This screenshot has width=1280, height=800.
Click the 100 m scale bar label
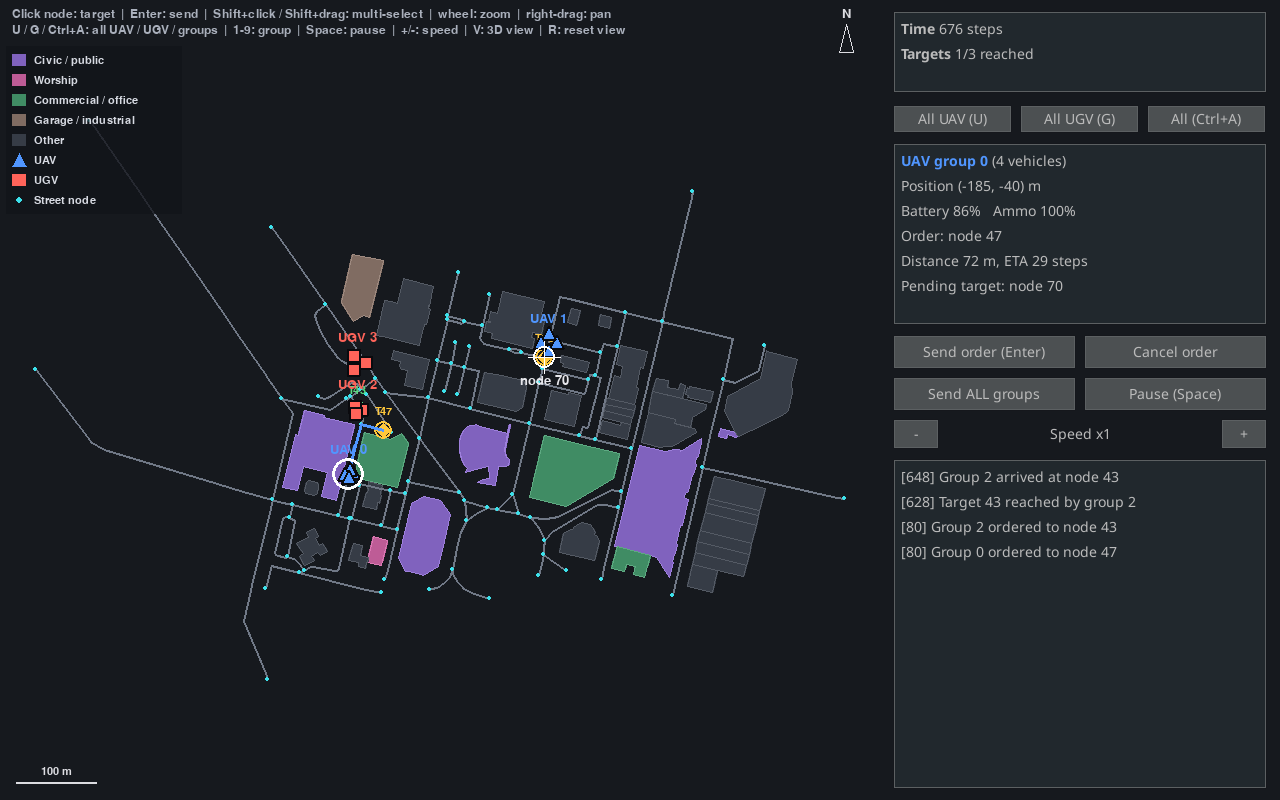coord(56,771)
